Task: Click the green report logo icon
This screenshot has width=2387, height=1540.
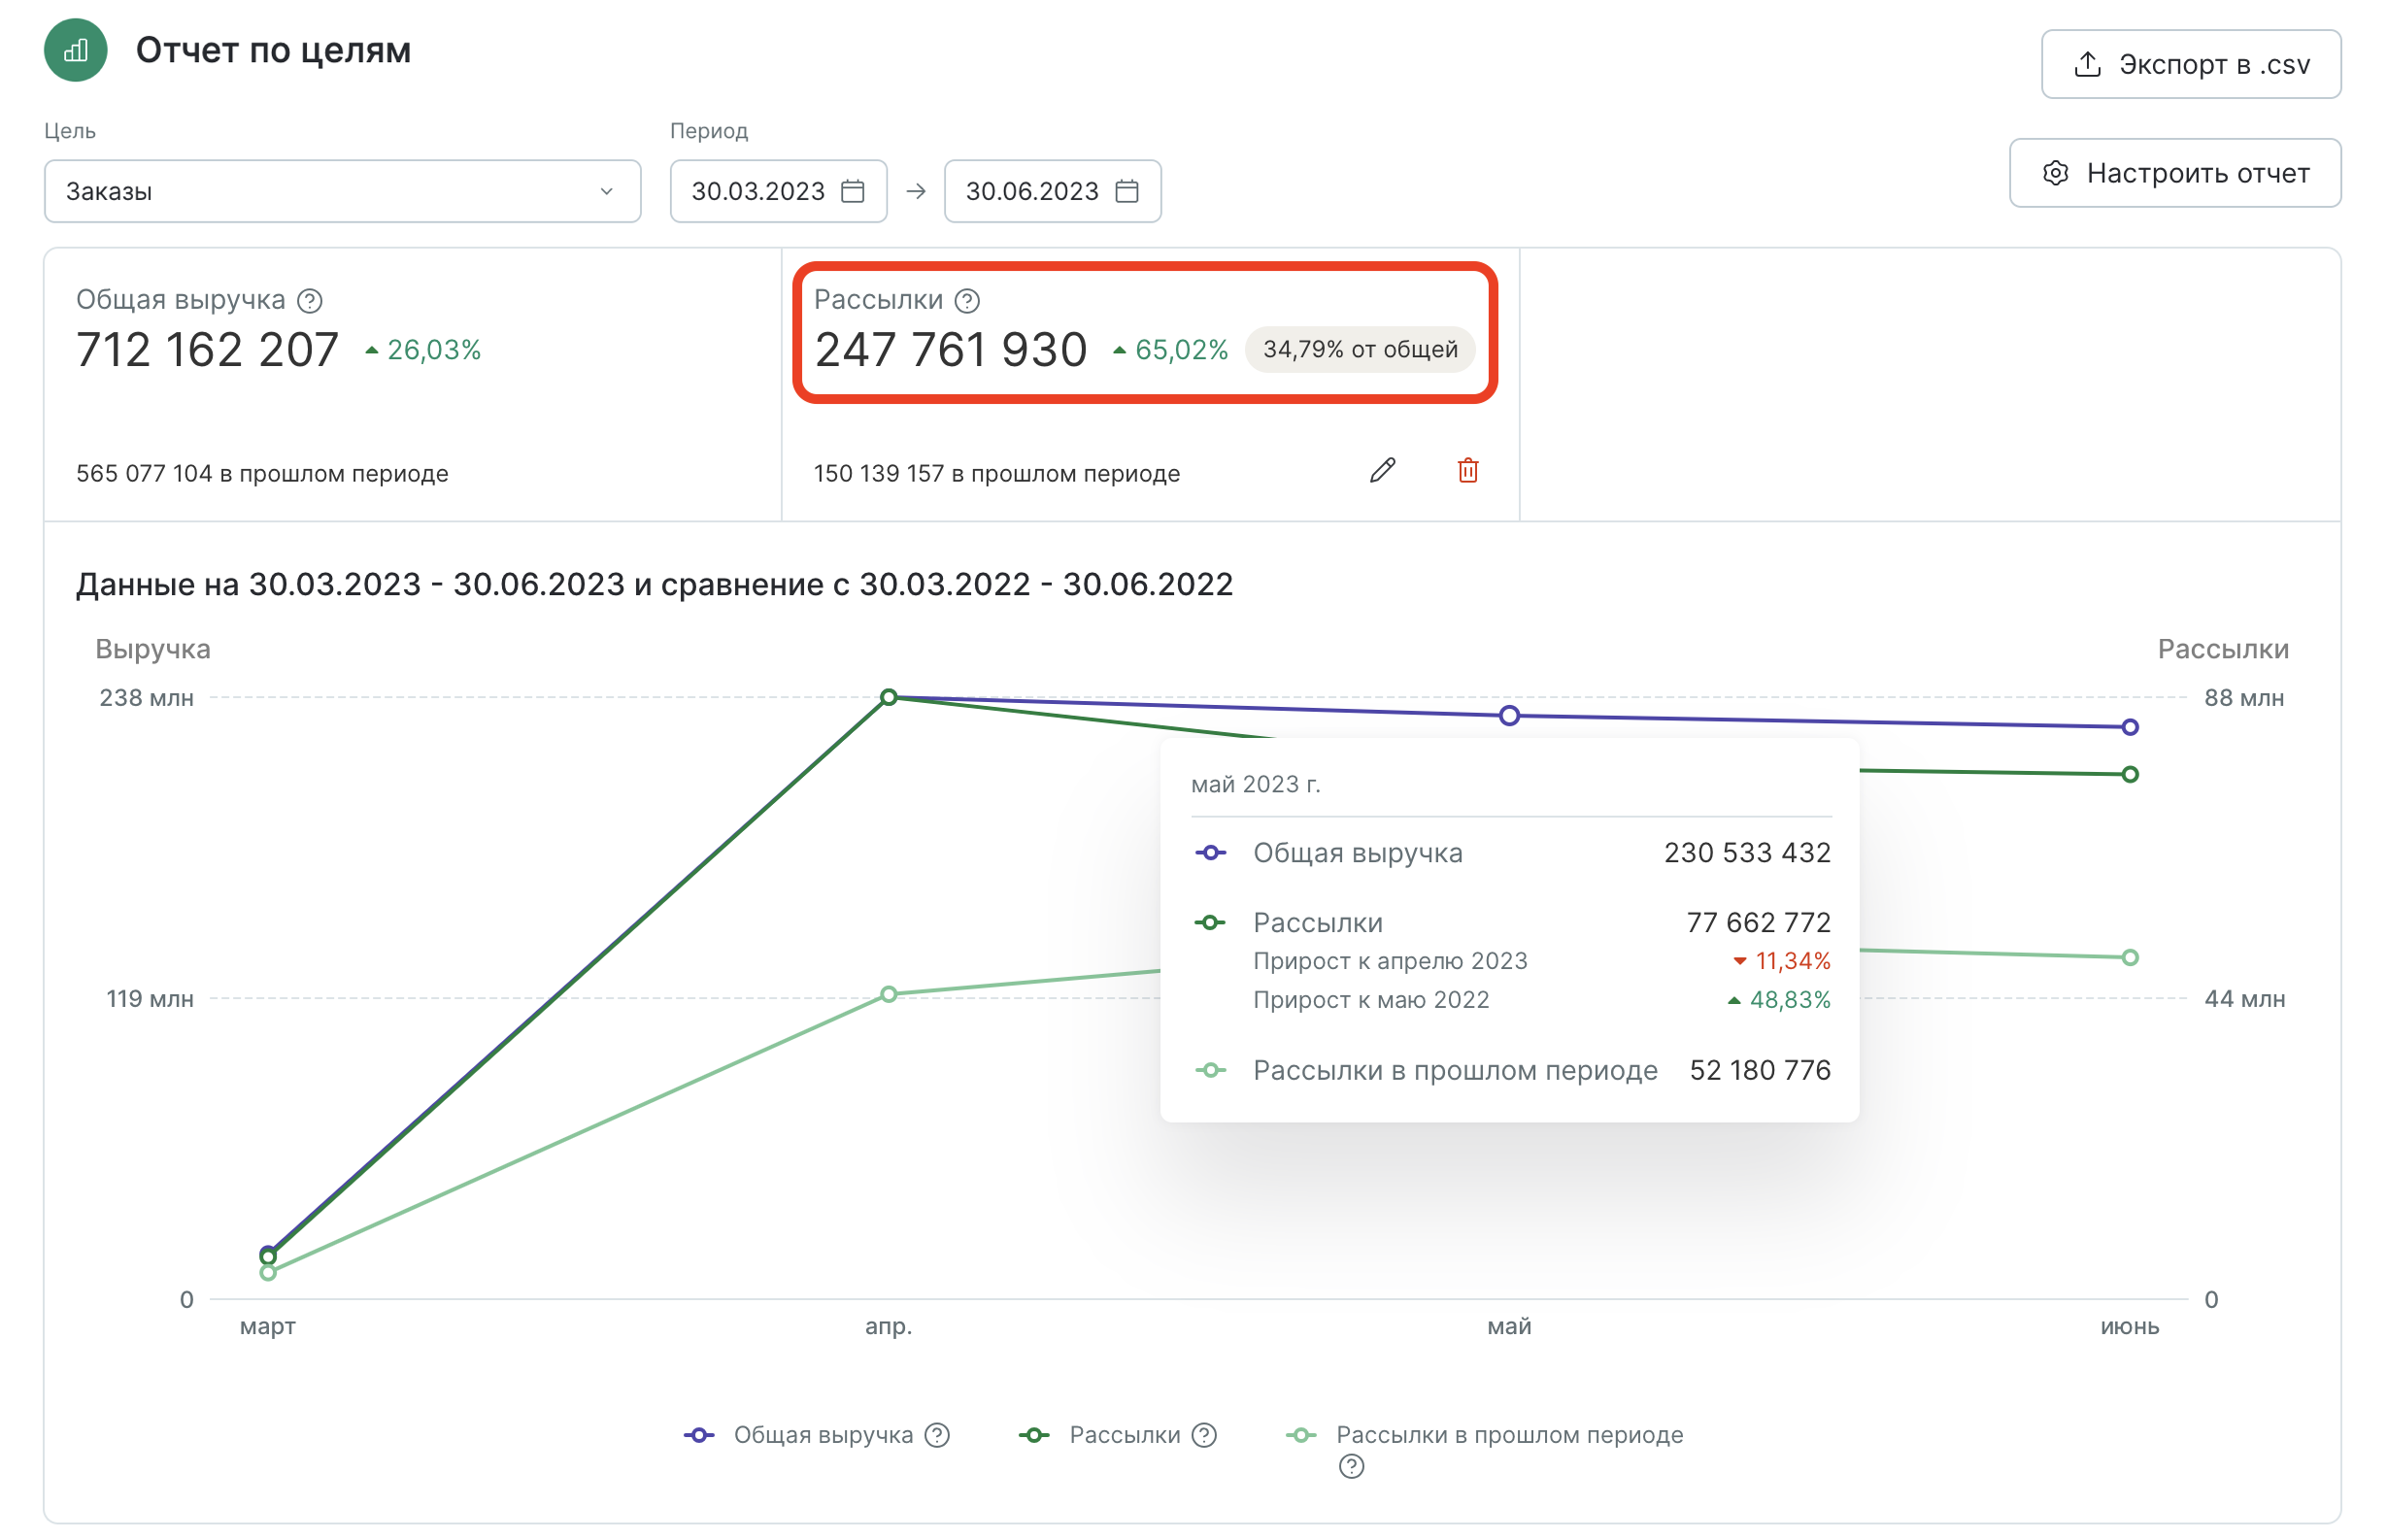Action: click(x=75, y=50)
